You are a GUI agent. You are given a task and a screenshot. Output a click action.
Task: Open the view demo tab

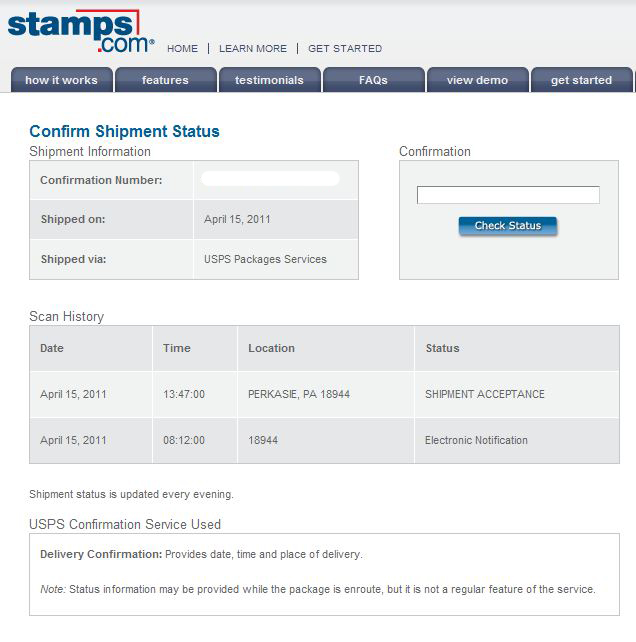[x=478, y=80]
